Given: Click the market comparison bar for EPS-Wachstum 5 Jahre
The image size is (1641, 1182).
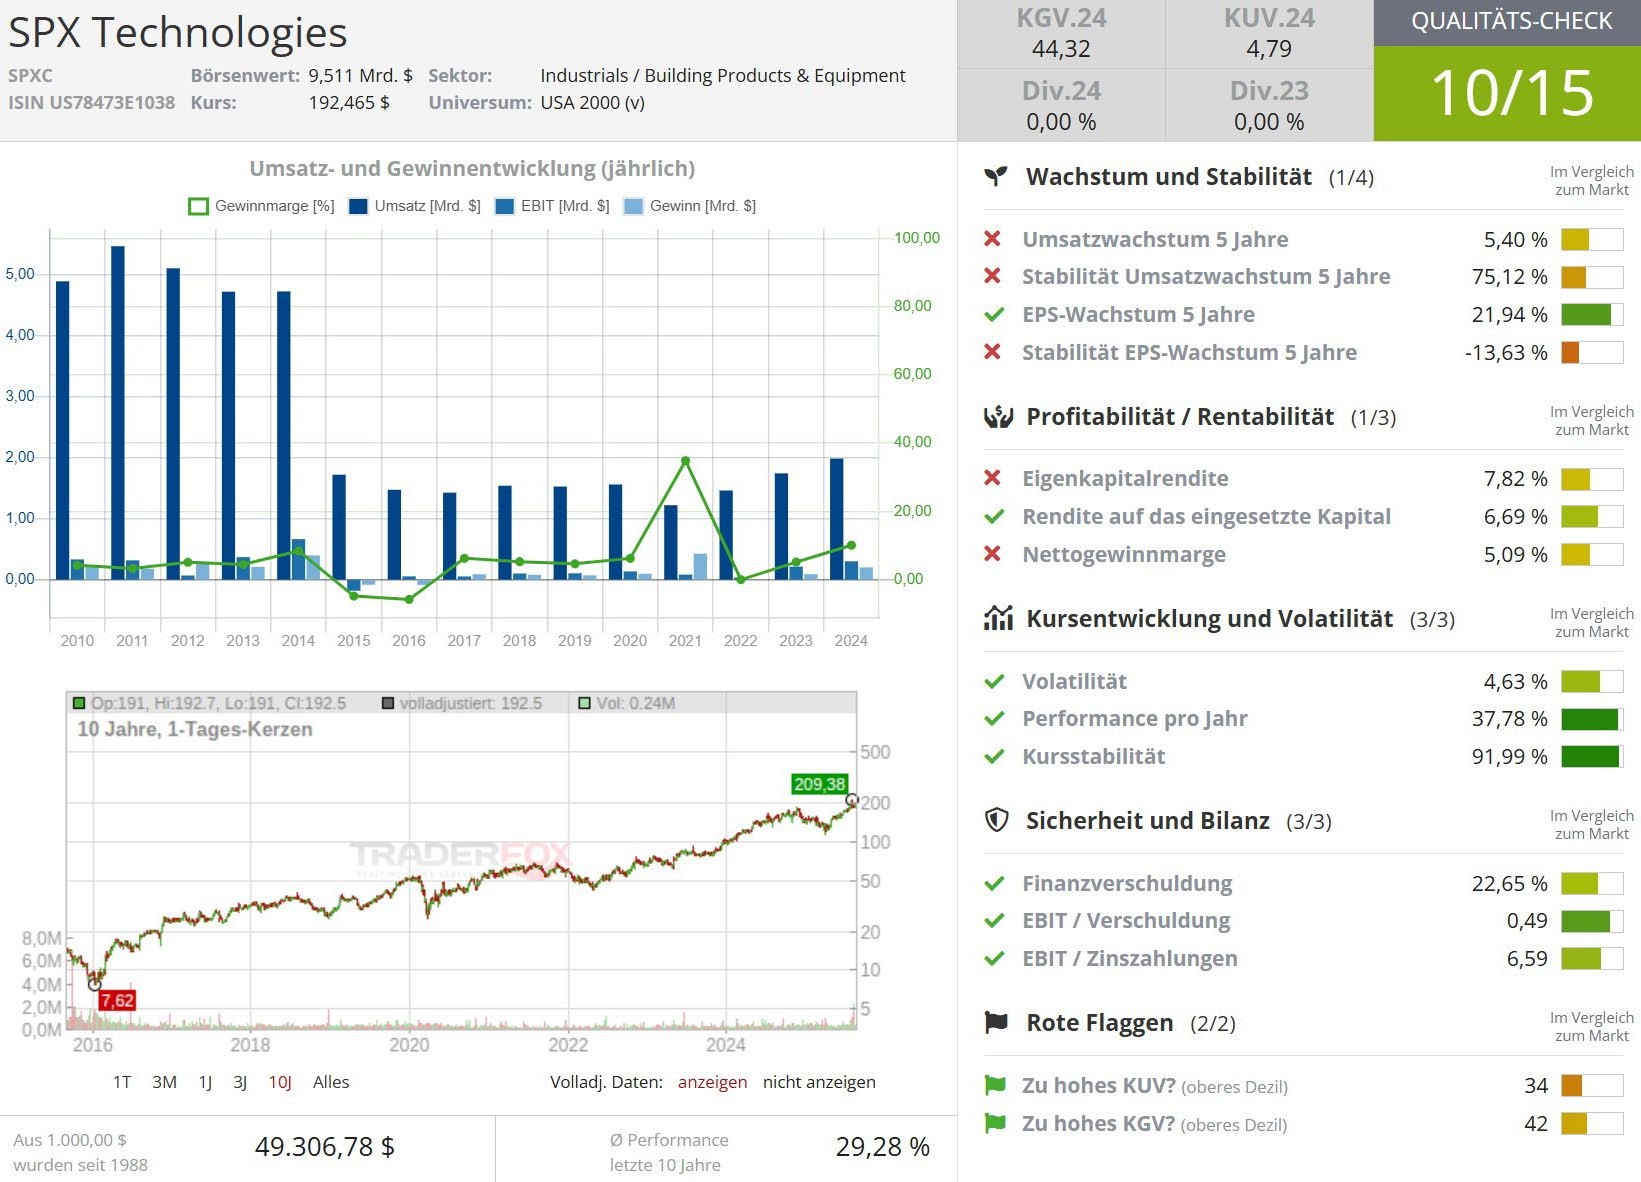Looking at the screenshot, I should tap(1592, 314).
